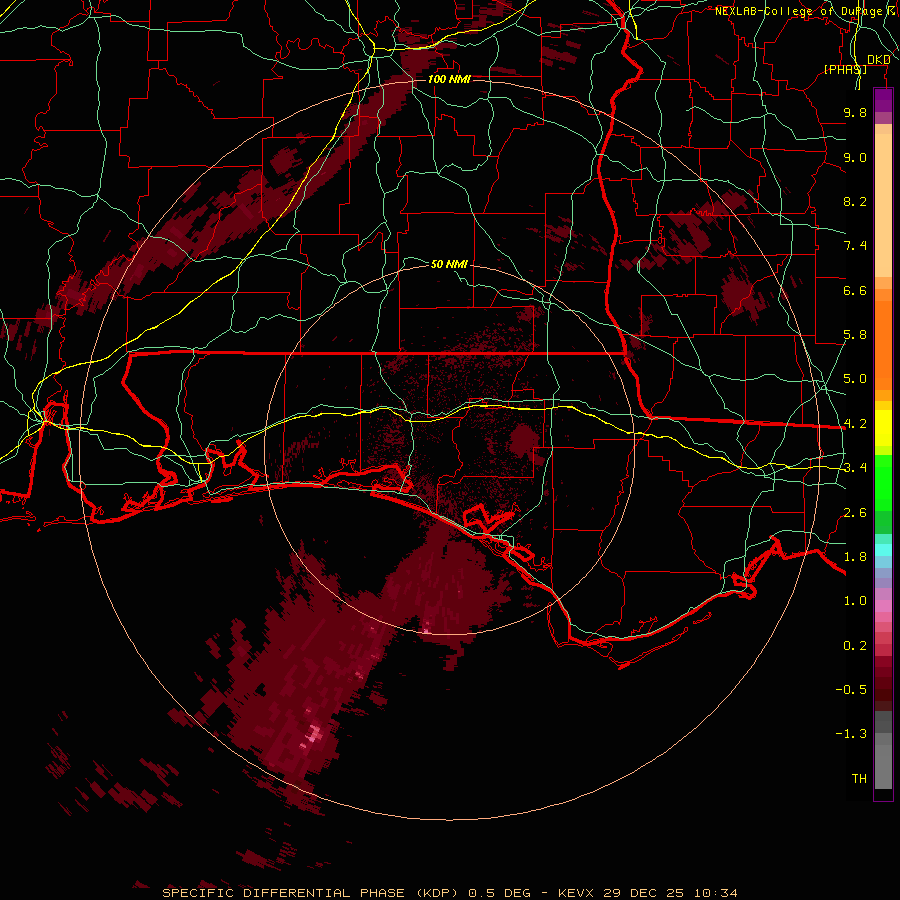The height and width of the screenshot is (900, 900).
Task: Click the yellow segment of the color bar
Action: 883,428
